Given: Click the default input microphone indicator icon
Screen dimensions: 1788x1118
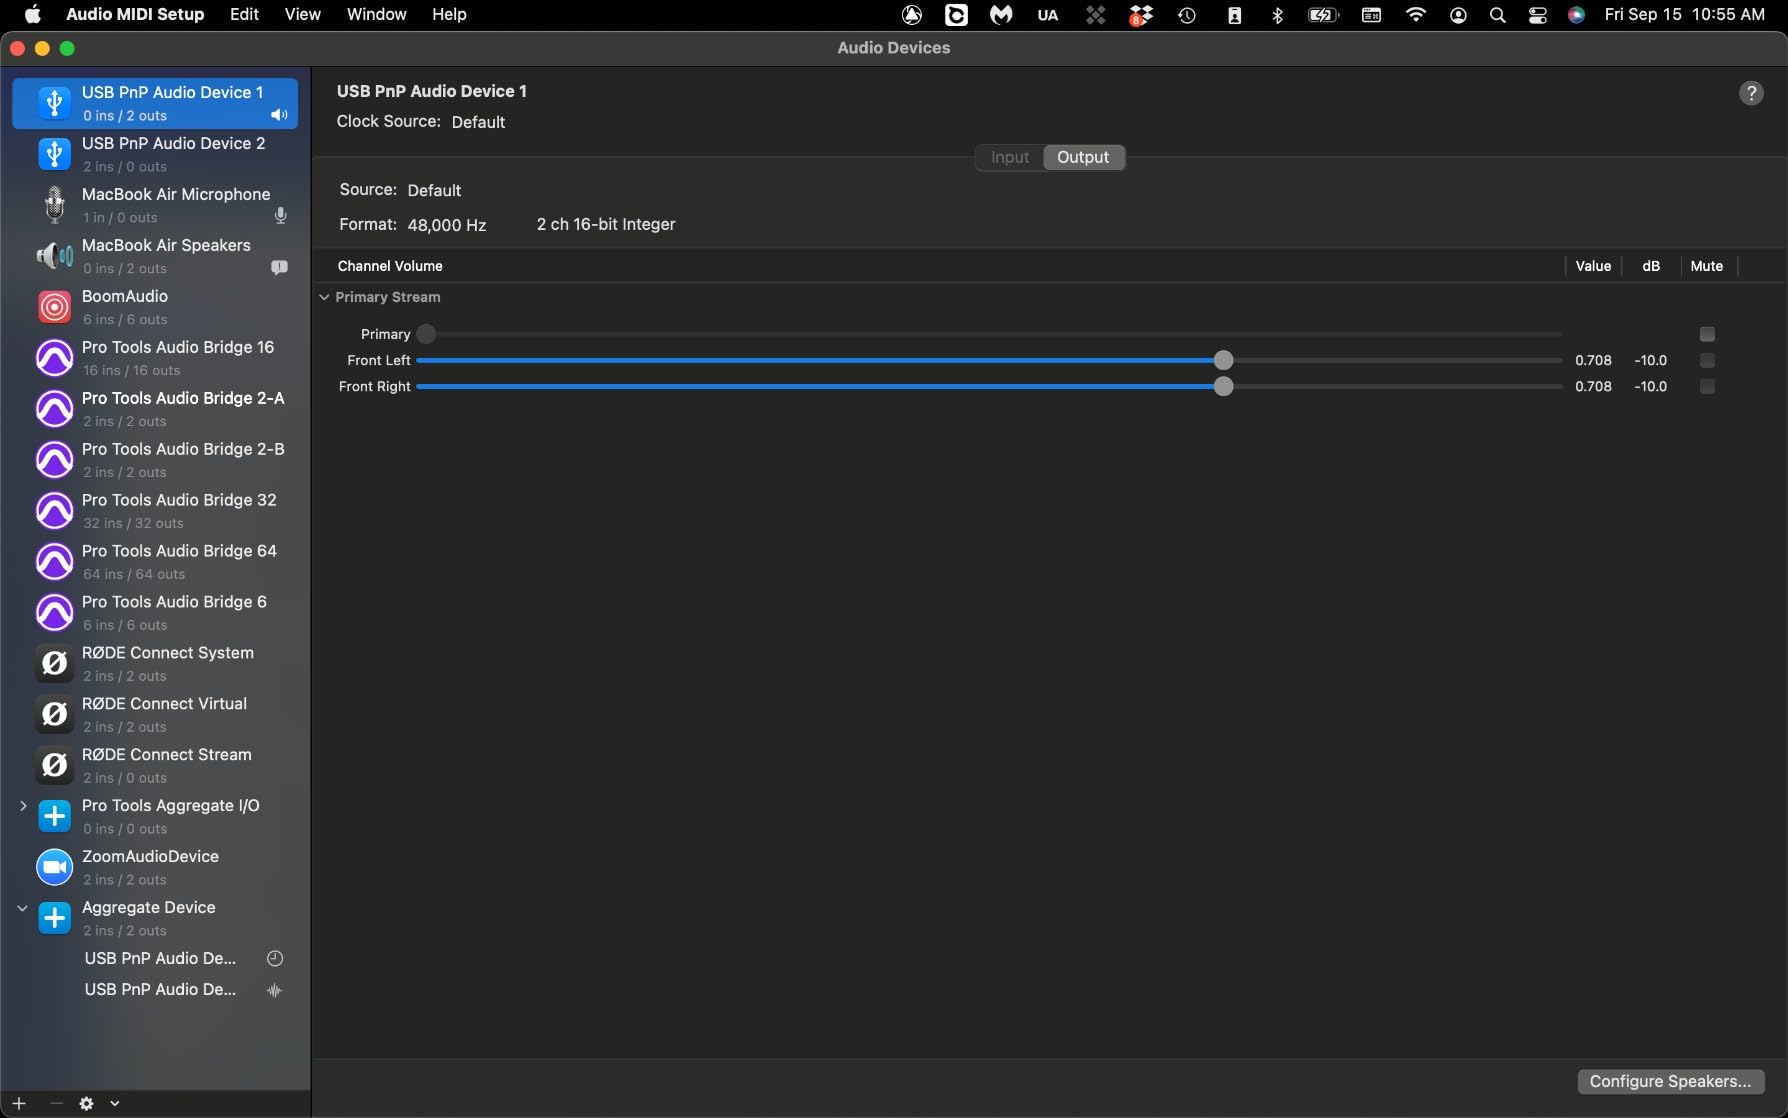Looking at the screenshot, I should (280, 216).
